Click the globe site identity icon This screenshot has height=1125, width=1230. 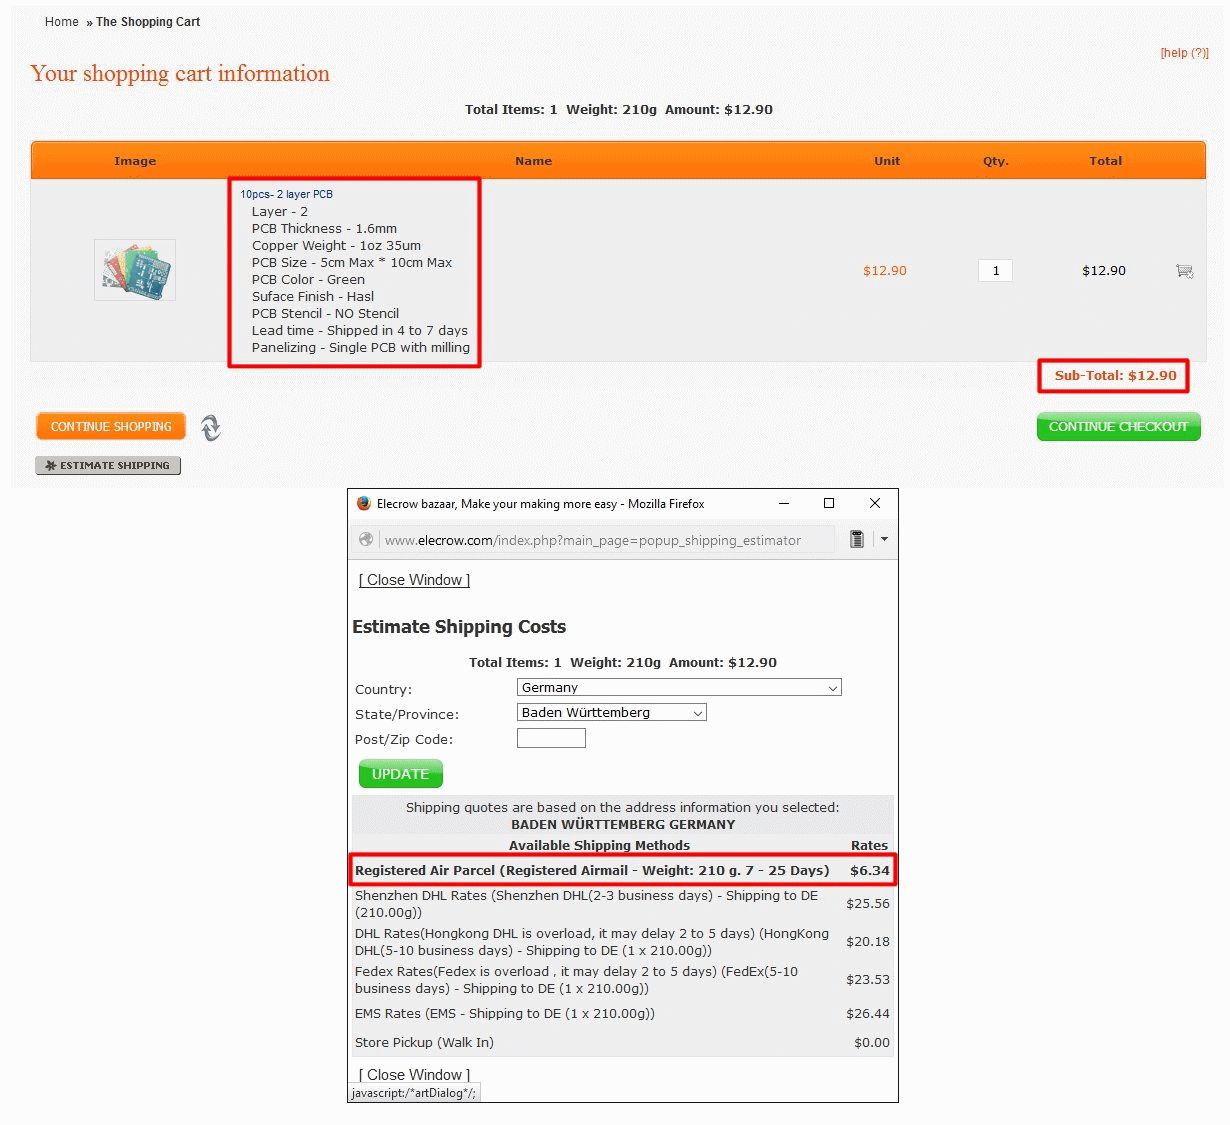(366, 540)
